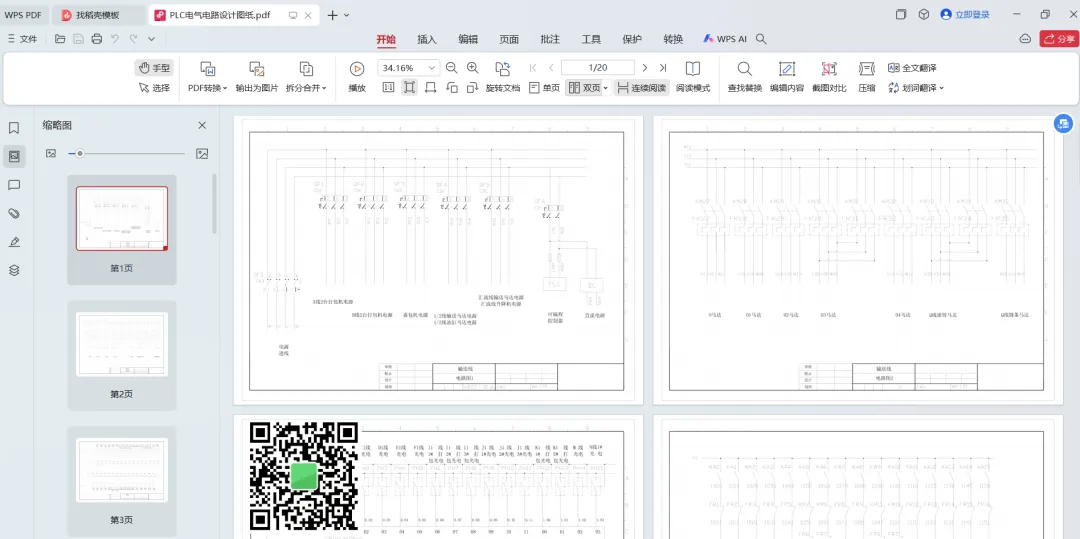Click the cloud chat icon beside 分享
Image resolution: width=1080 pixels, height=539 pixels.
[1026, 39]
